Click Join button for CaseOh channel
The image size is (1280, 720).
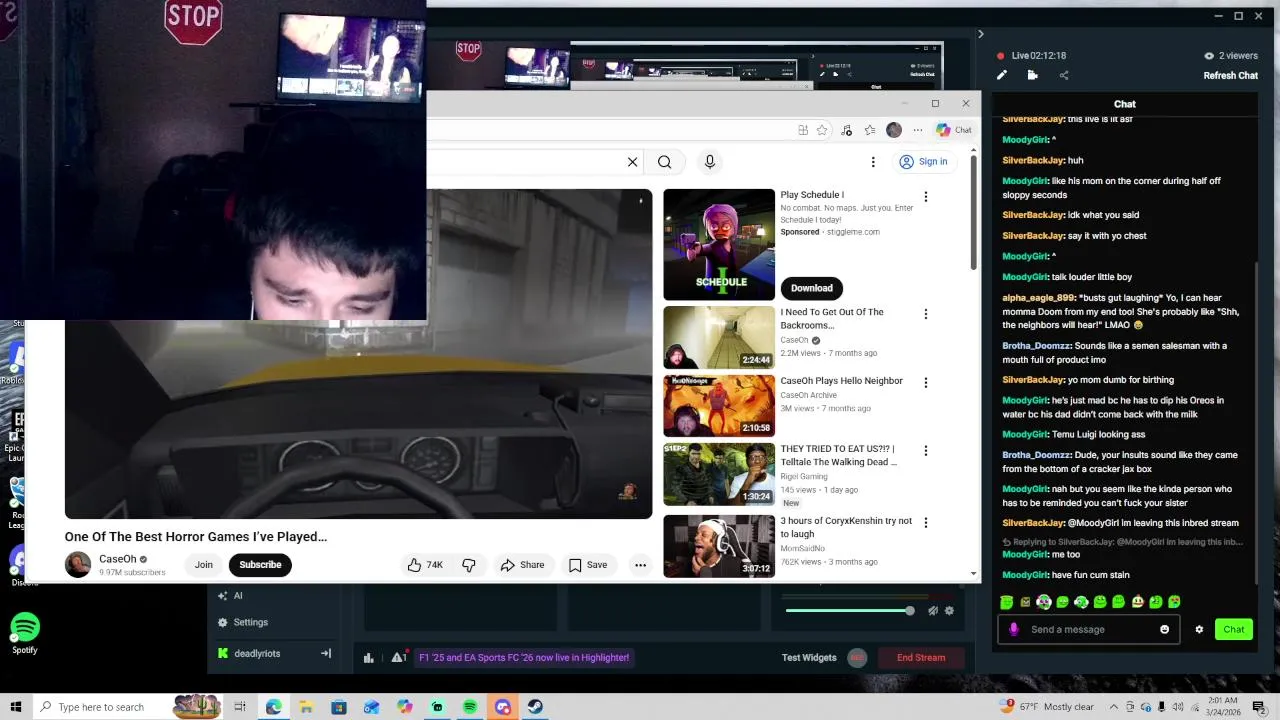[x=204, y=565]
